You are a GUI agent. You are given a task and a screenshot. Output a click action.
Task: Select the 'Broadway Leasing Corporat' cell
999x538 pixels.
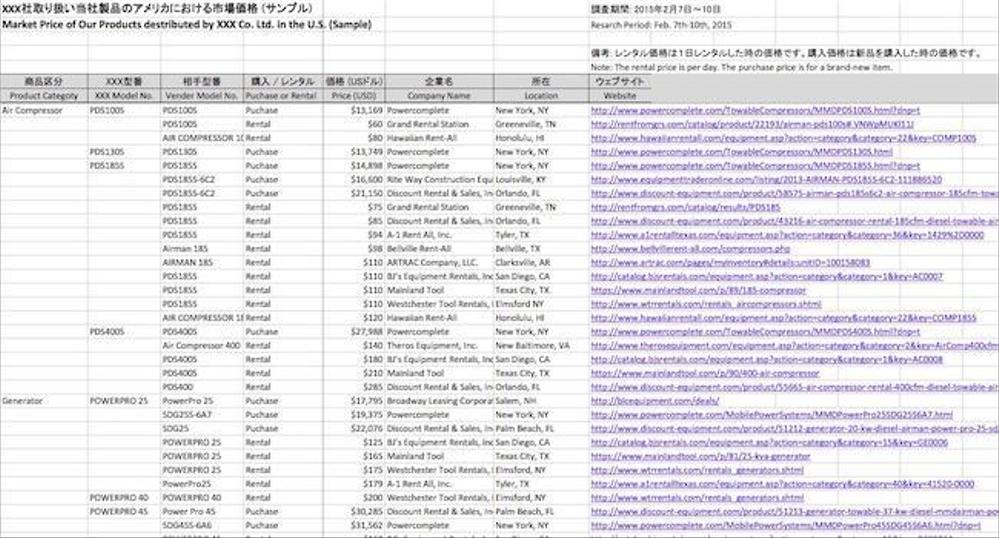[x=439, y=401]
